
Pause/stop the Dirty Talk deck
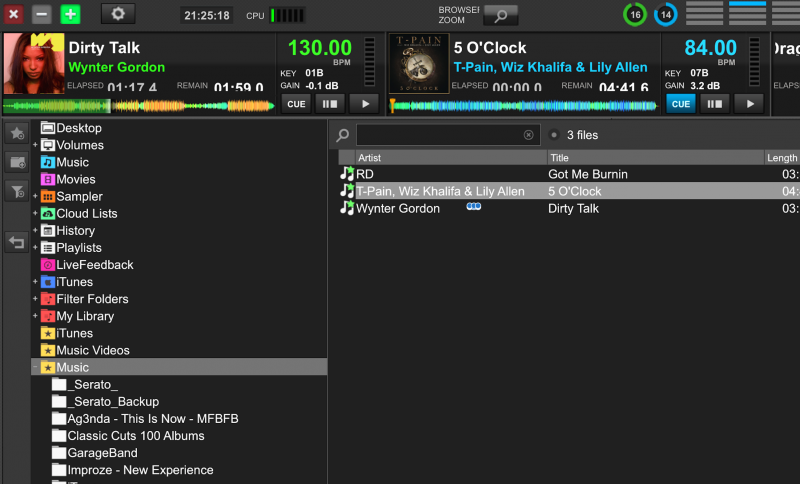coord(330,104)
